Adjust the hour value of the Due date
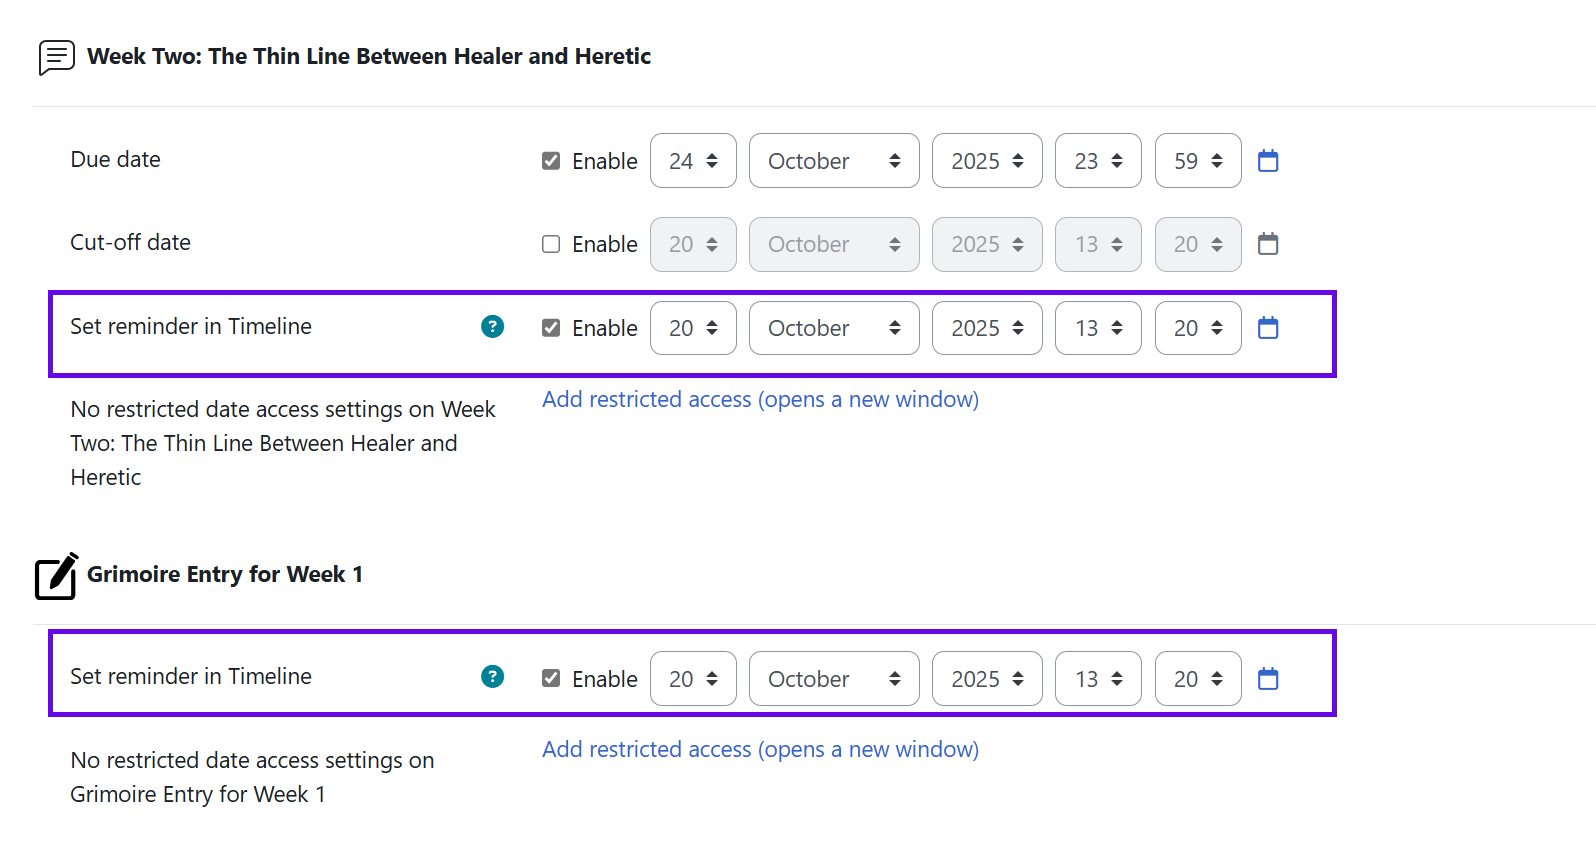 (x=1098, y=160)
